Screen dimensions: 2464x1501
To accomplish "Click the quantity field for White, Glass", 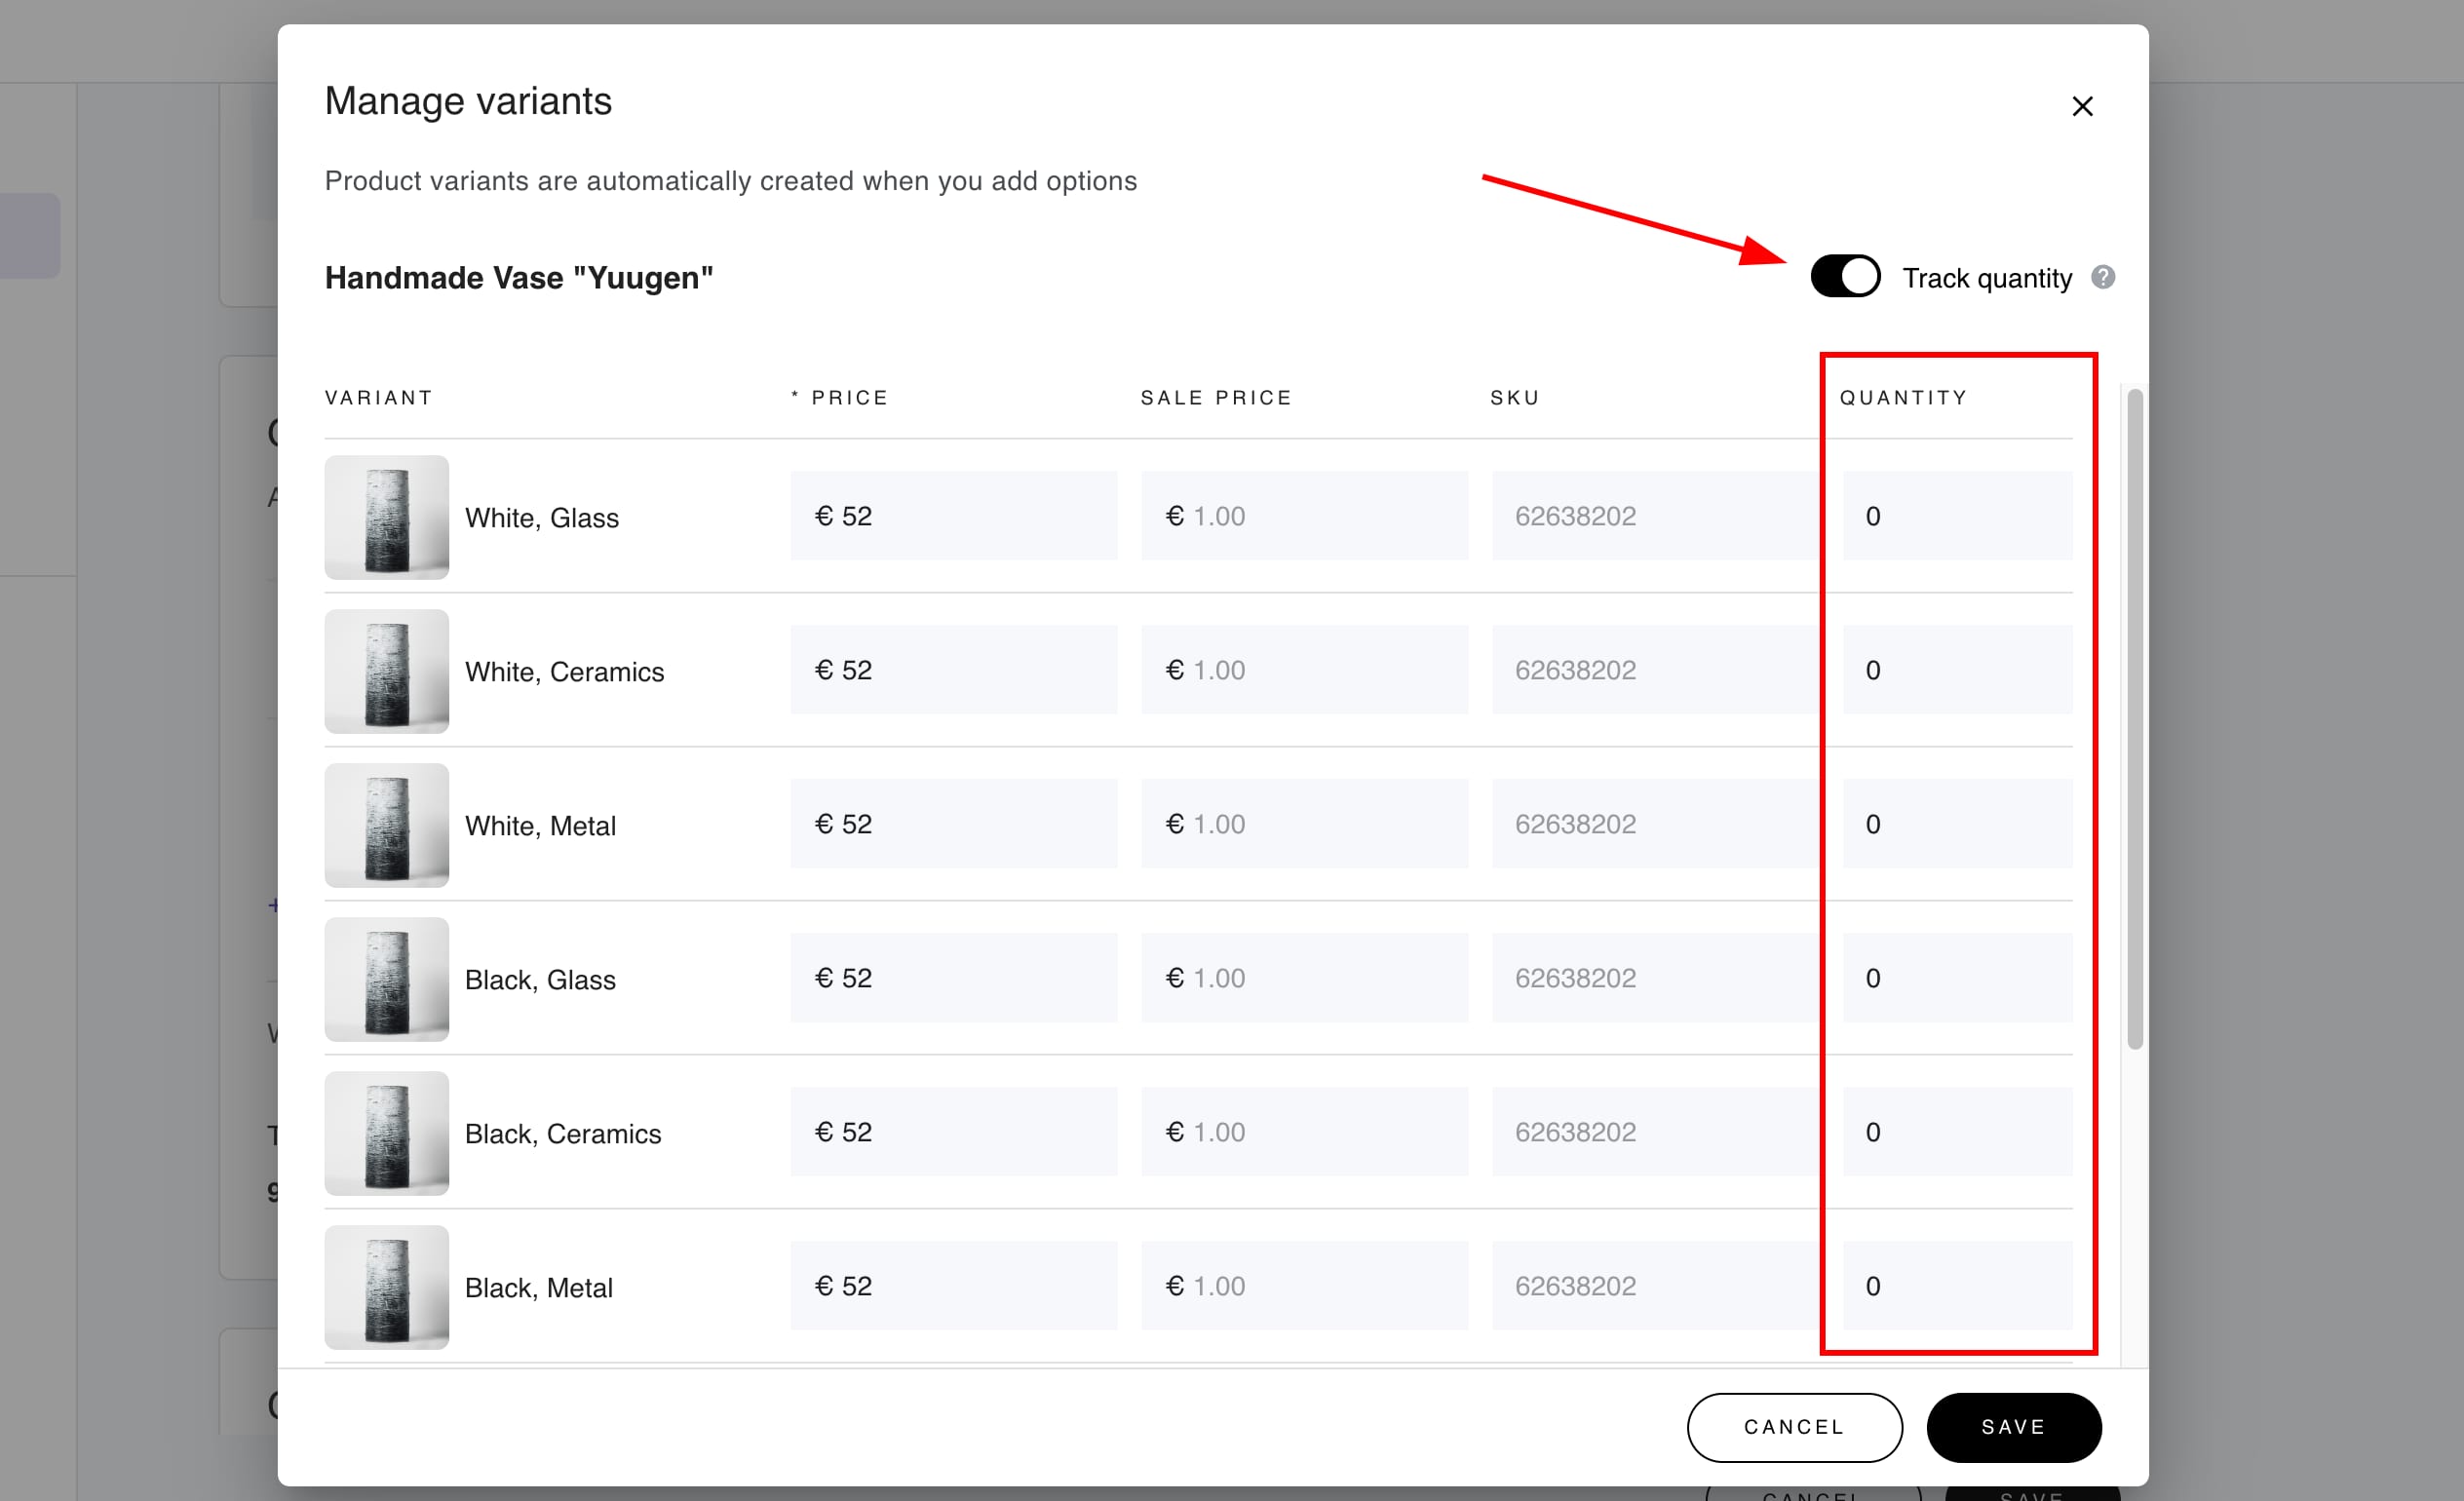I will click(1956, 516).
